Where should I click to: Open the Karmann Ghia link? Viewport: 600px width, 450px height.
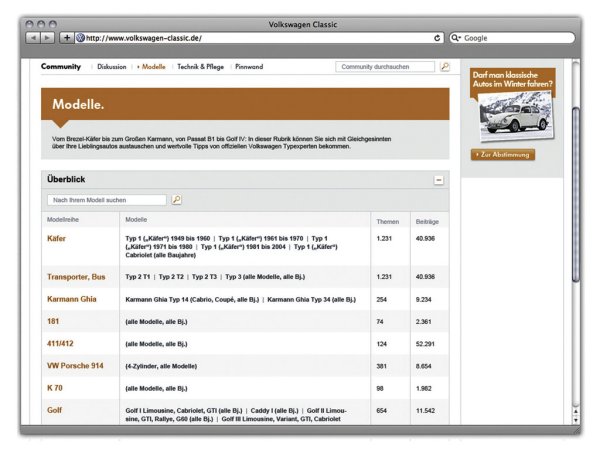[x=72, y=299]
